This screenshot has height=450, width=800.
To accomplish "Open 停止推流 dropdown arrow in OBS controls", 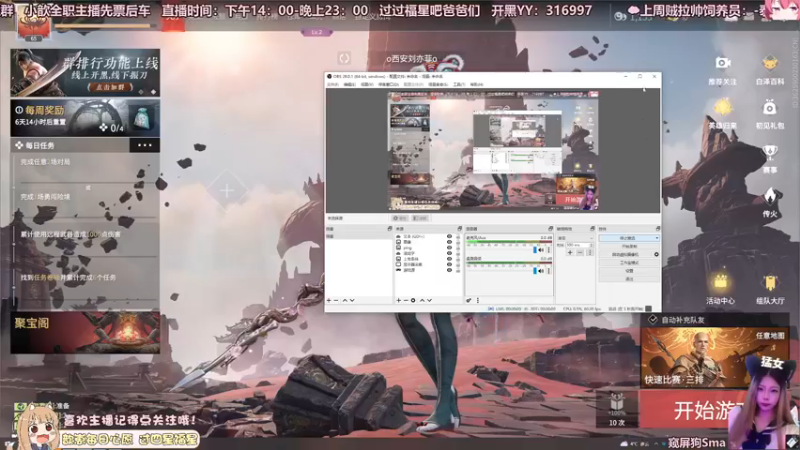I will coord(657,238).
